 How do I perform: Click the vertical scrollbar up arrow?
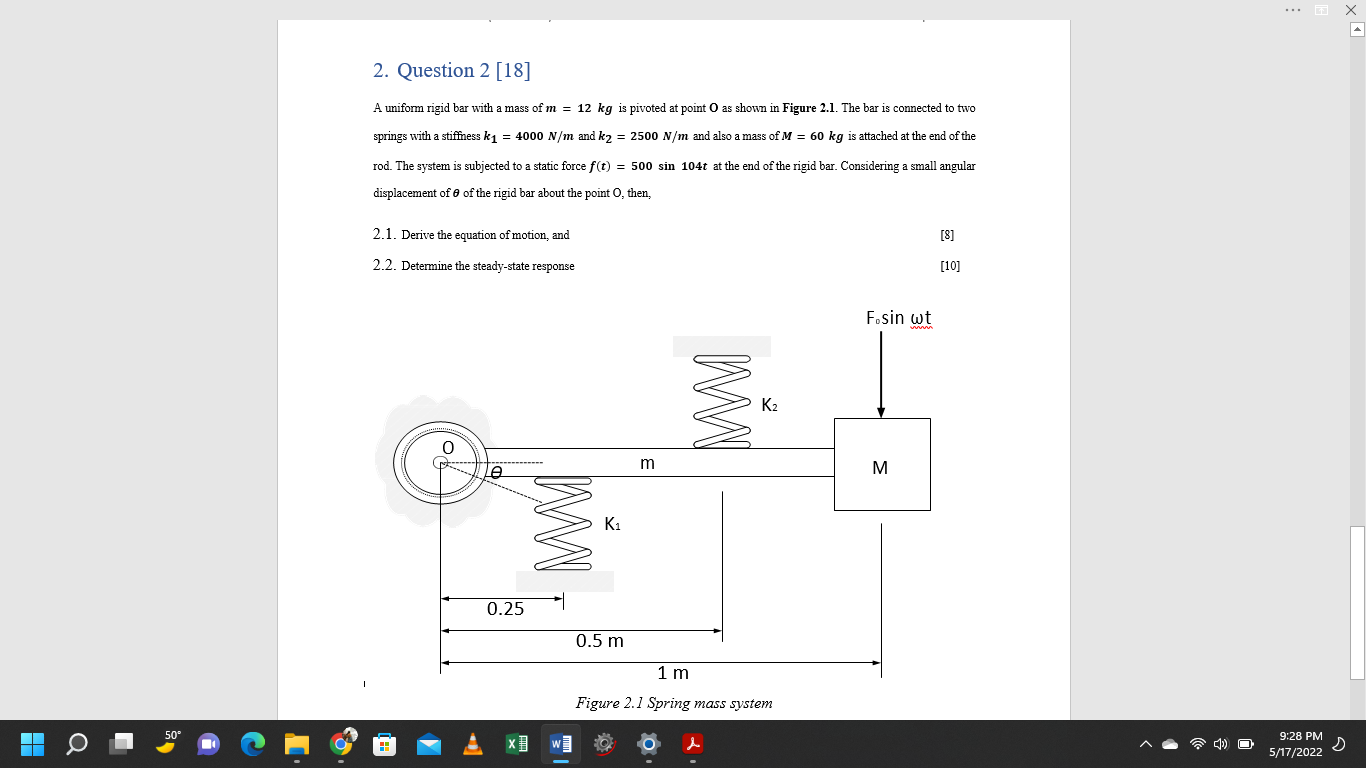point(1357,29)
